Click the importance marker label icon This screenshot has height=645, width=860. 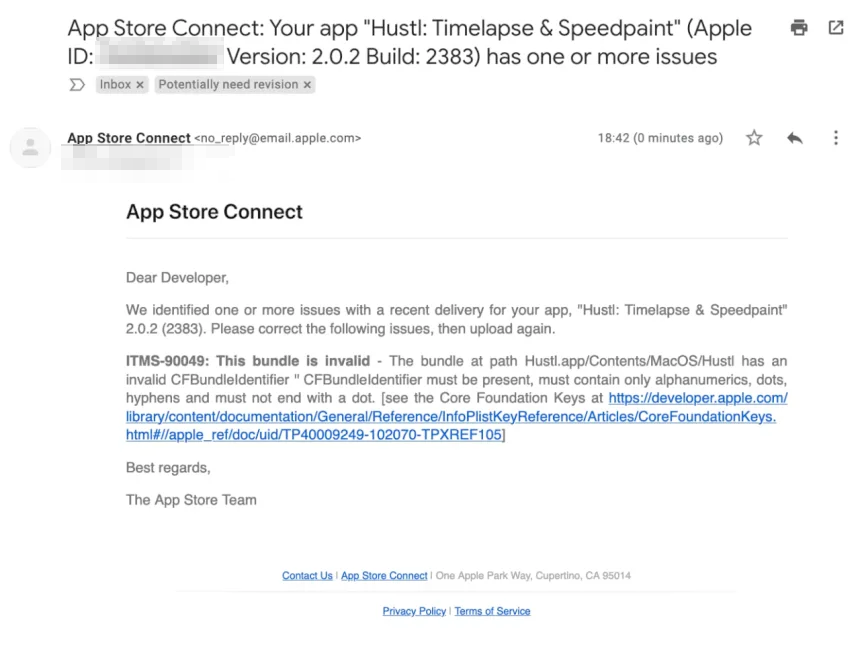[77, 84]
